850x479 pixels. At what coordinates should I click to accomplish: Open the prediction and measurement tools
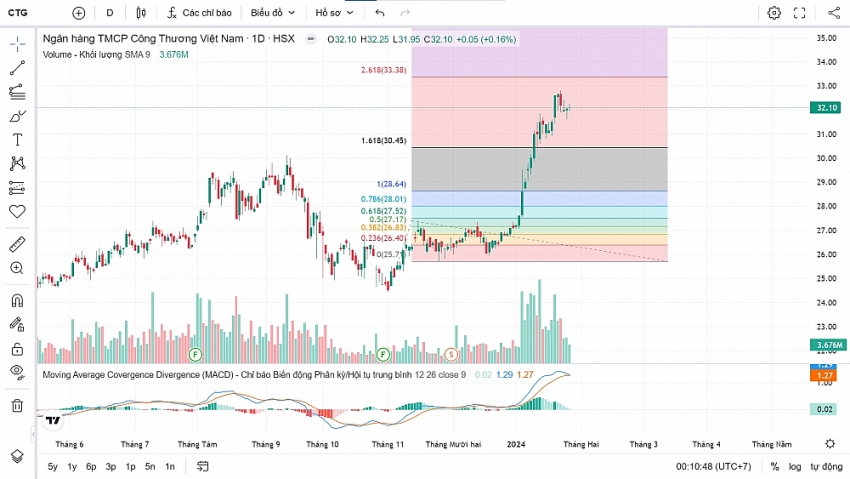point(17,188)
